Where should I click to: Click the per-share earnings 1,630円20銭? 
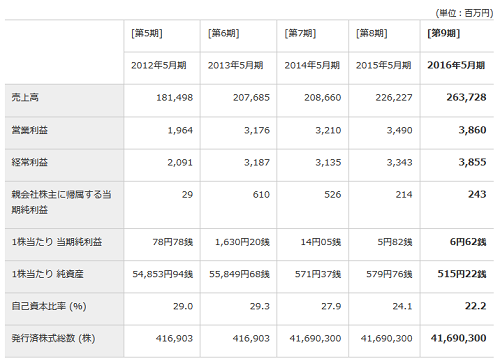pos(242,242)
